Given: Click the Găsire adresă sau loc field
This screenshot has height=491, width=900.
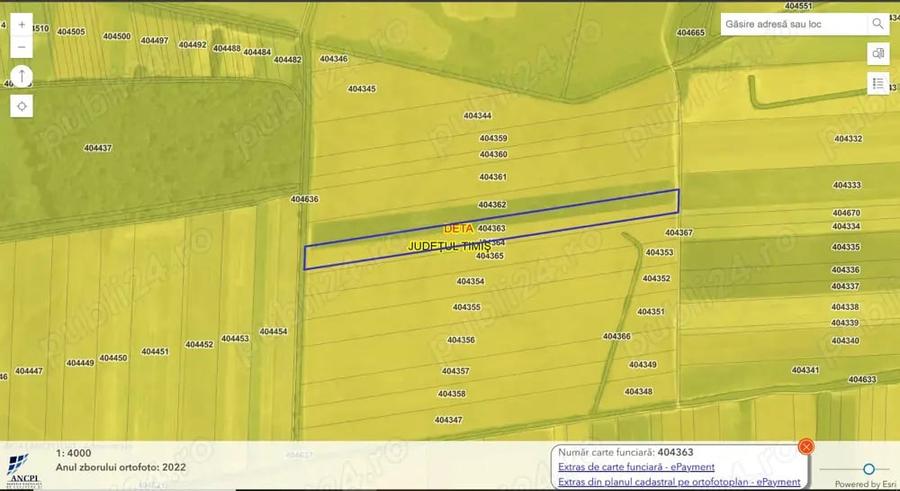Looking at the screenshot, I should coord(794,24).
